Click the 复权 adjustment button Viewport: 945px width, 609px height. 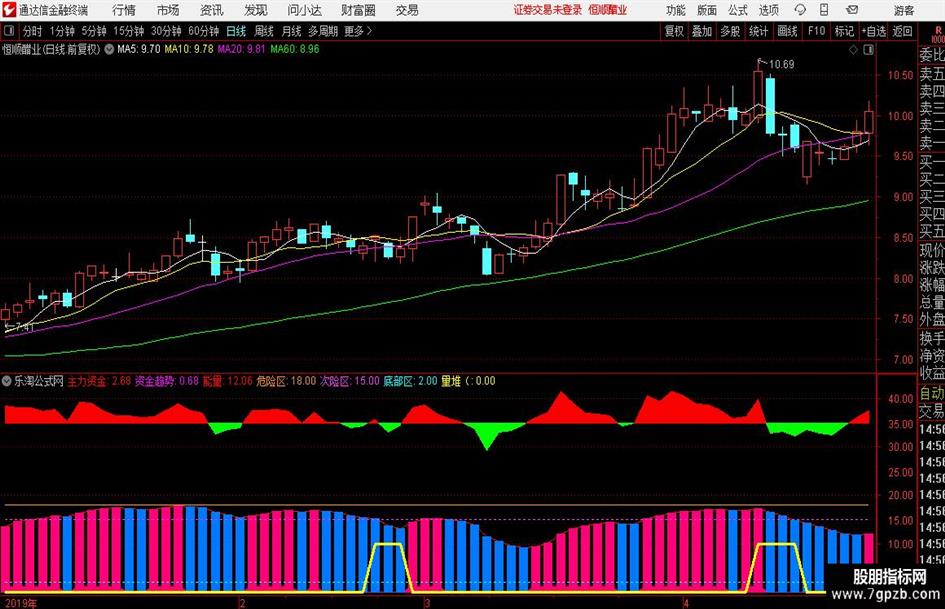(x=674, y=31)
